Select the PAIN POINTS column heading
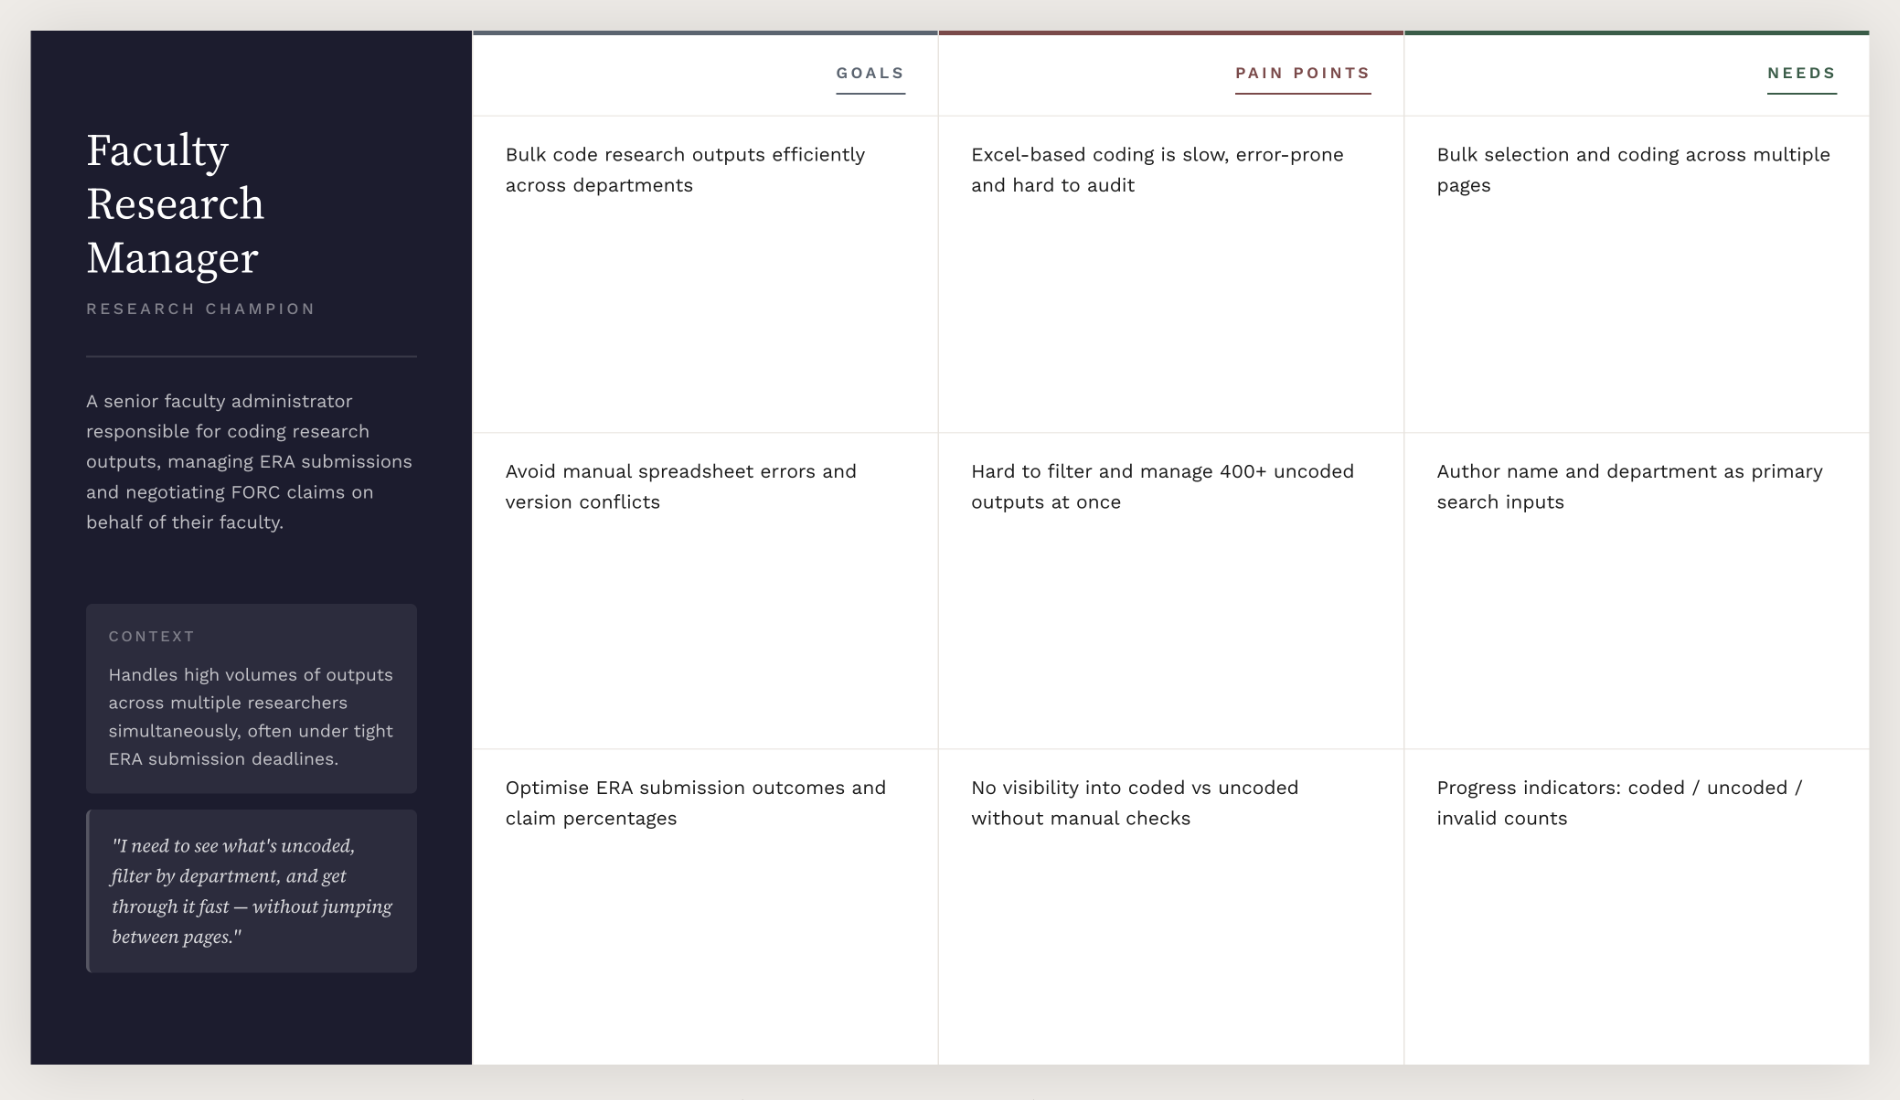Image resolution: width=1900 pixels, height=1100 pixels. [1302, 73]
